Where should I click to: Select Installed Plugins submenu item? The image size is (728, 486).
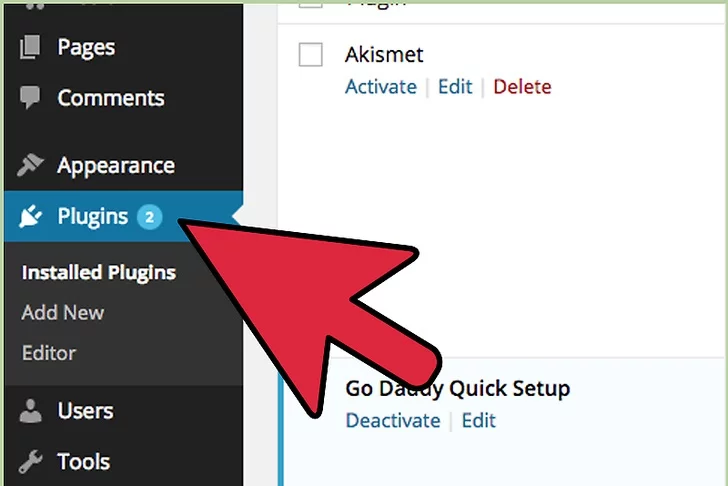point(98,272)
